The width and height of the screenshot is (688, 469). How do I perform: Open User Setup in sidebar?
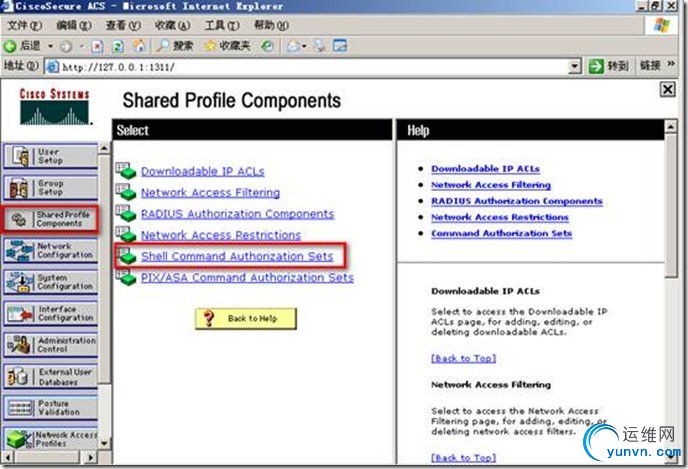pos(50,156)
